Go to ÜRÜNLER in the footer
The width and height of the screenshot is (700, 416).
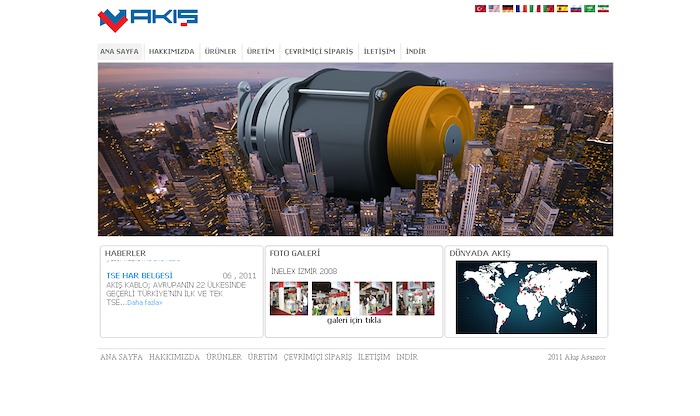[x=224, y=357]
